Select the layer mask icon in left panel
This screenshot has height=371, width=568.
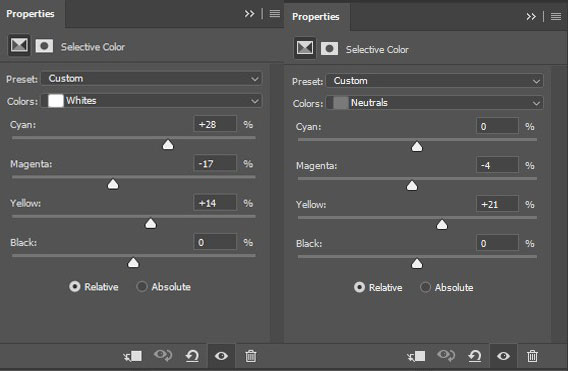(44, 46)
